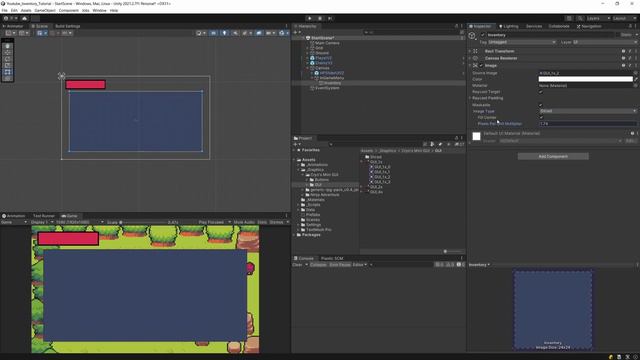Select the Rotate tool in scene toolbar
This screenshot has width=640, height=360.
tap(7, 59)
